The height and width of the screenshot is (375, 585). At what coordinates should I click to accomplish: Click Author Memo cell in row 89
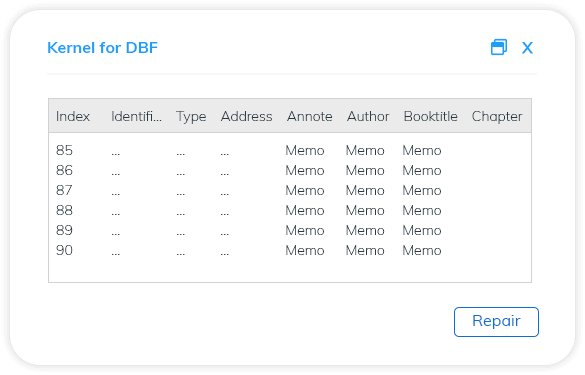click(365, 230)
